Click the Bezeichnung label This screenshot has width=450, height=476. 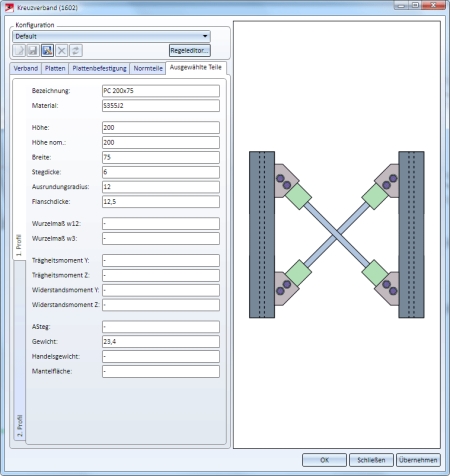point(51,91)
